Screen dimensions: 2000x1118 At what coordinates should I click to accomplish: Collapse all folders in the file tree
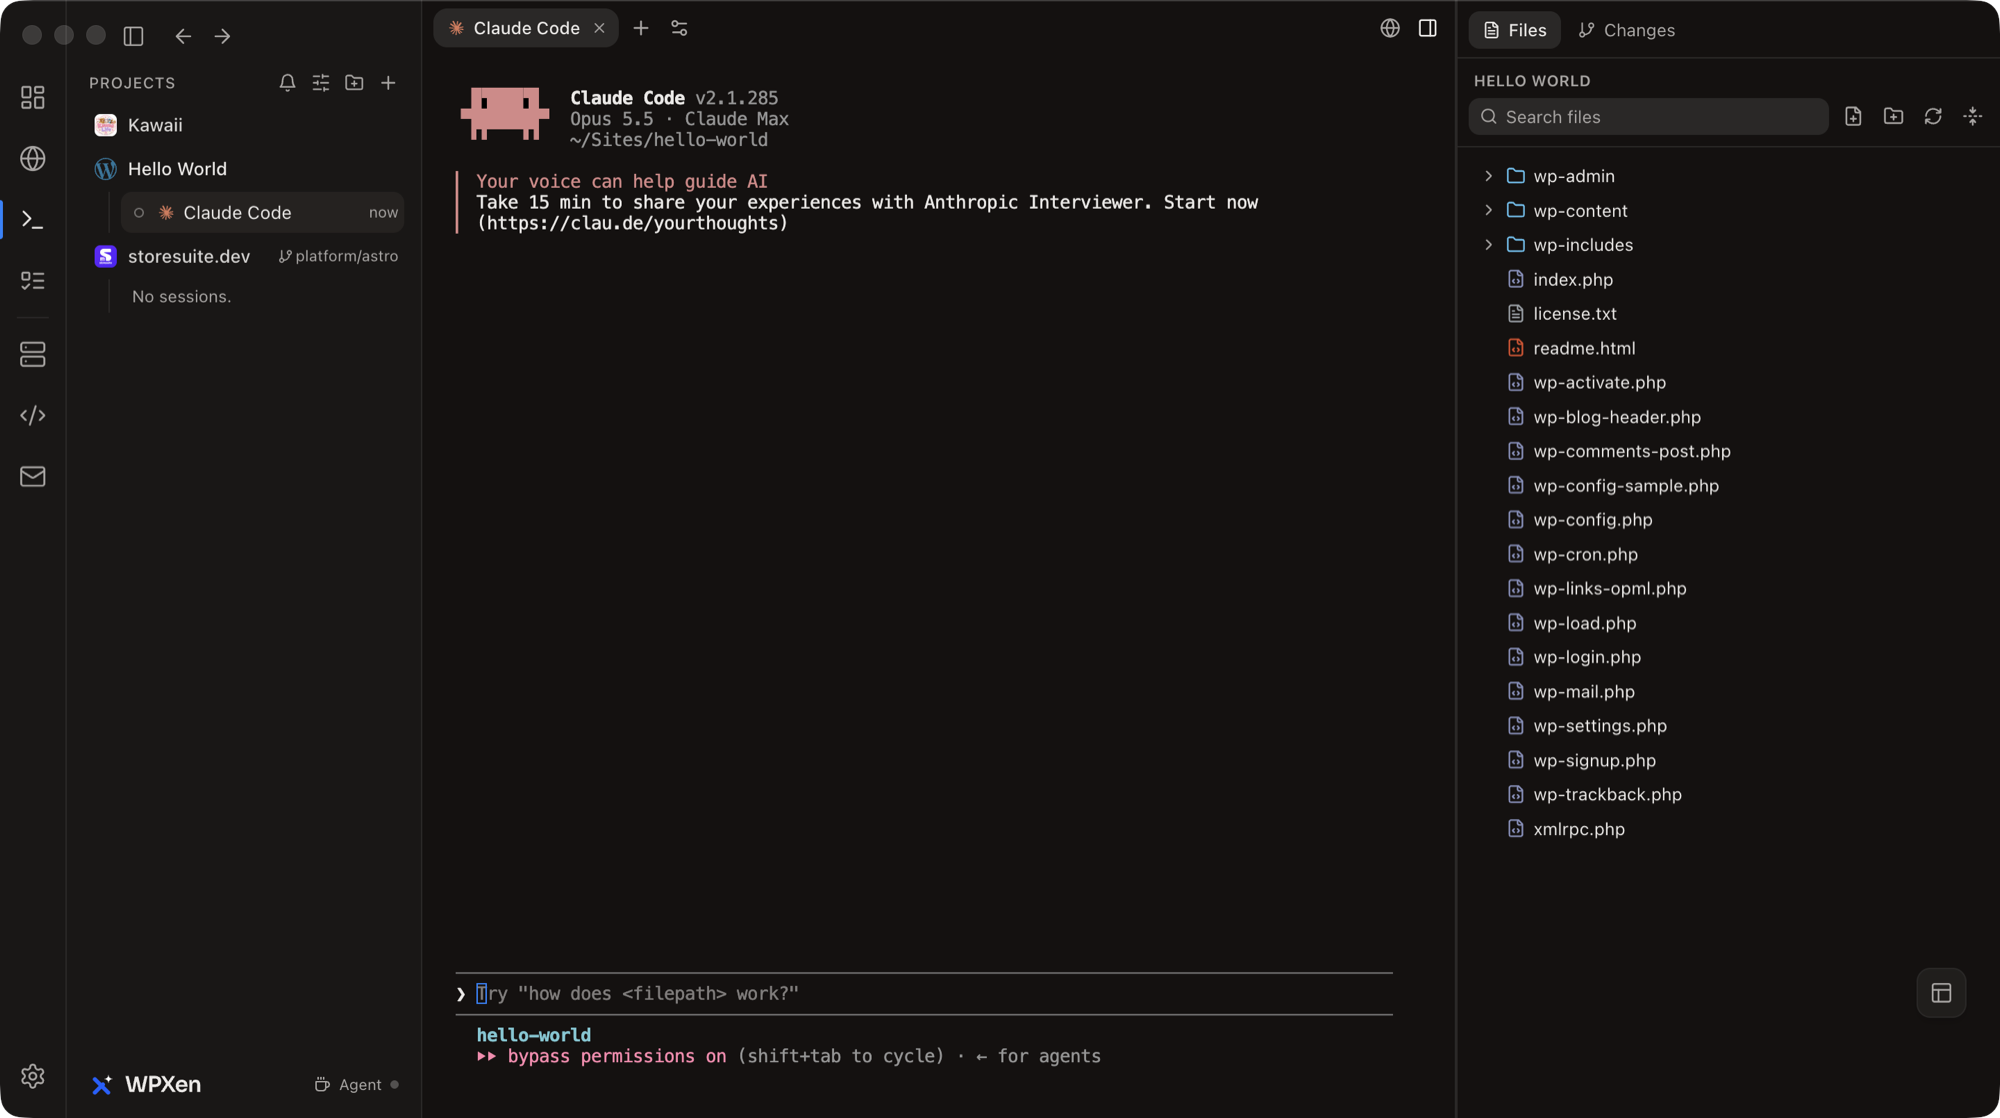[x=1972, y=116]
